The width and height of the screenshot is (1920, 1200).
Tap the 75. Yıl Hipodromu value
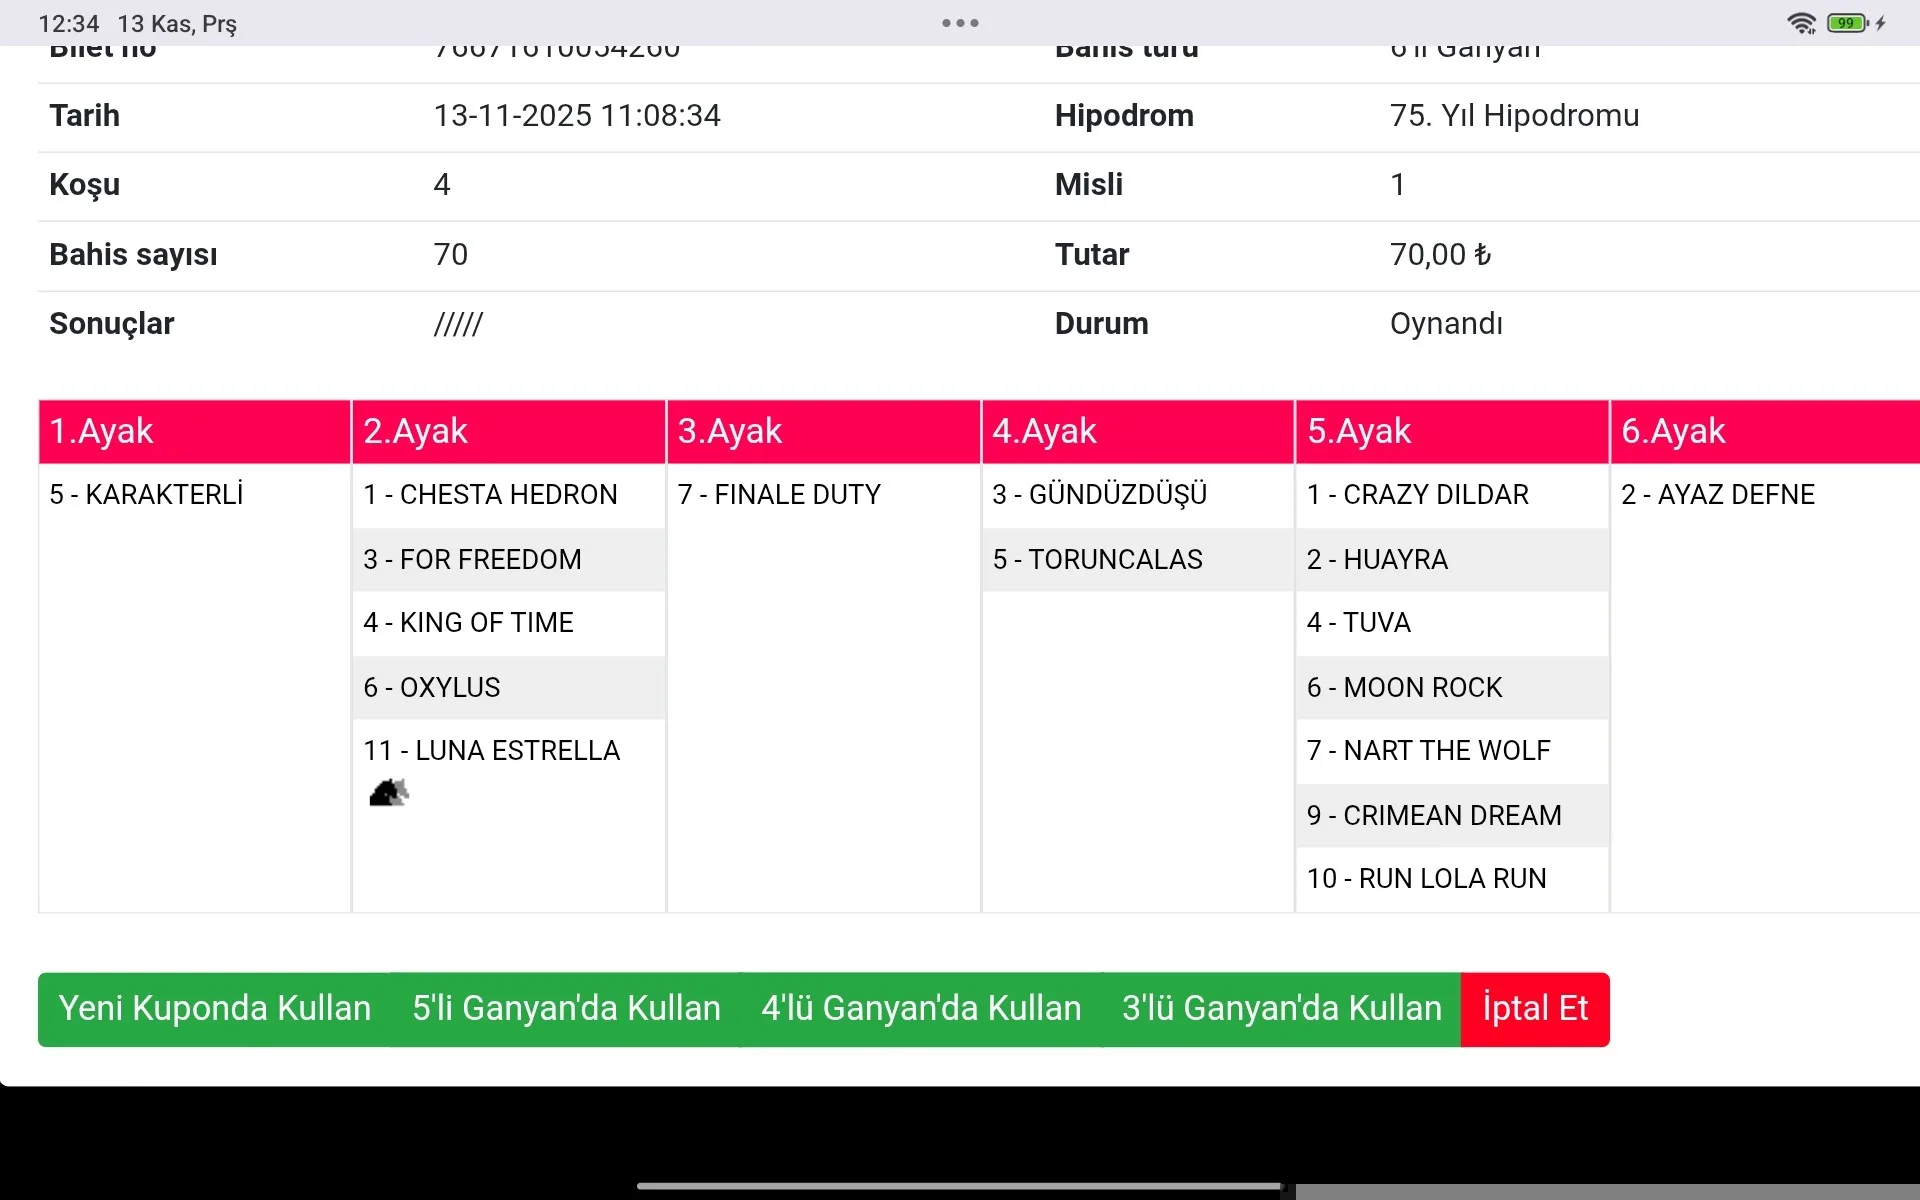1514,116
